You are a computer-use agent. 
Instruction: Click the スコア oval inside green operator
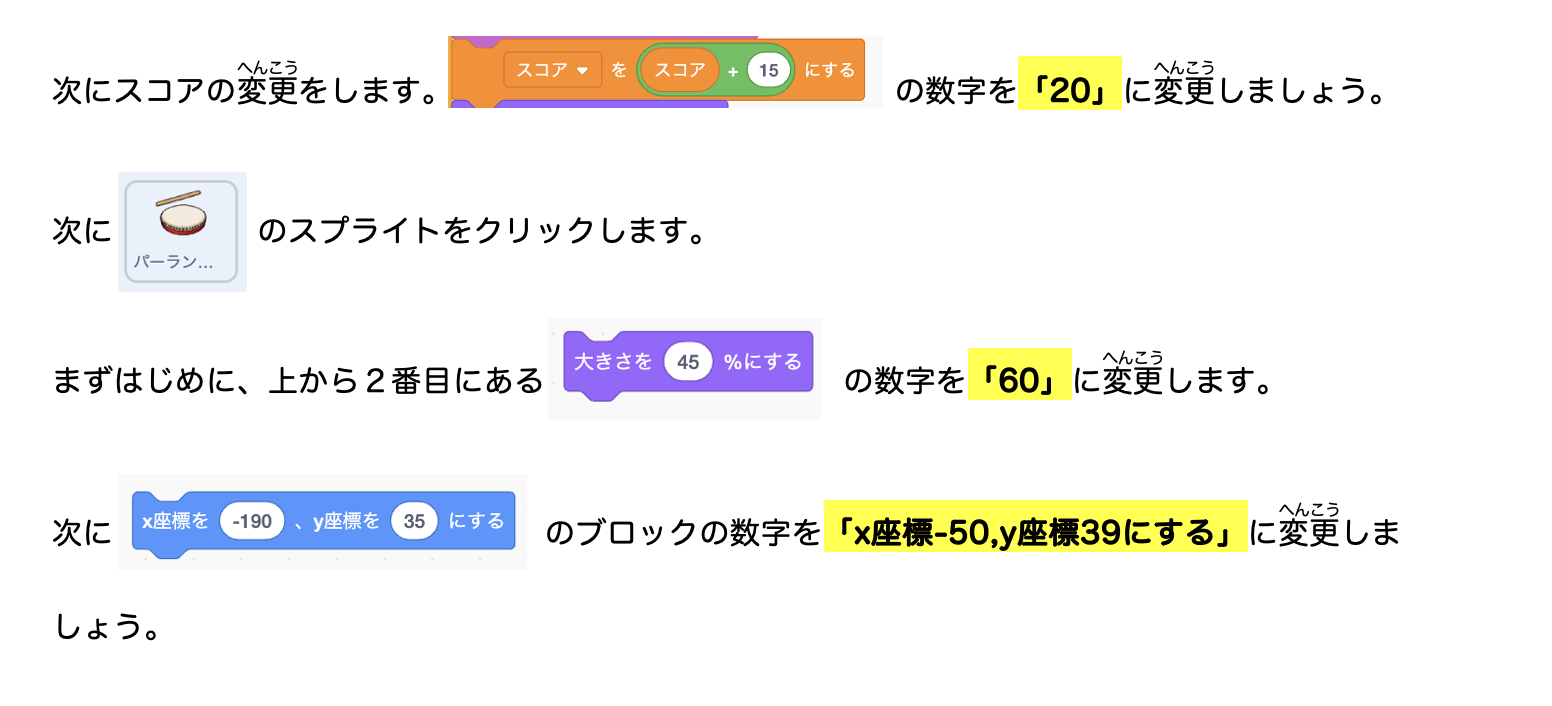click(x=680, y=70)
